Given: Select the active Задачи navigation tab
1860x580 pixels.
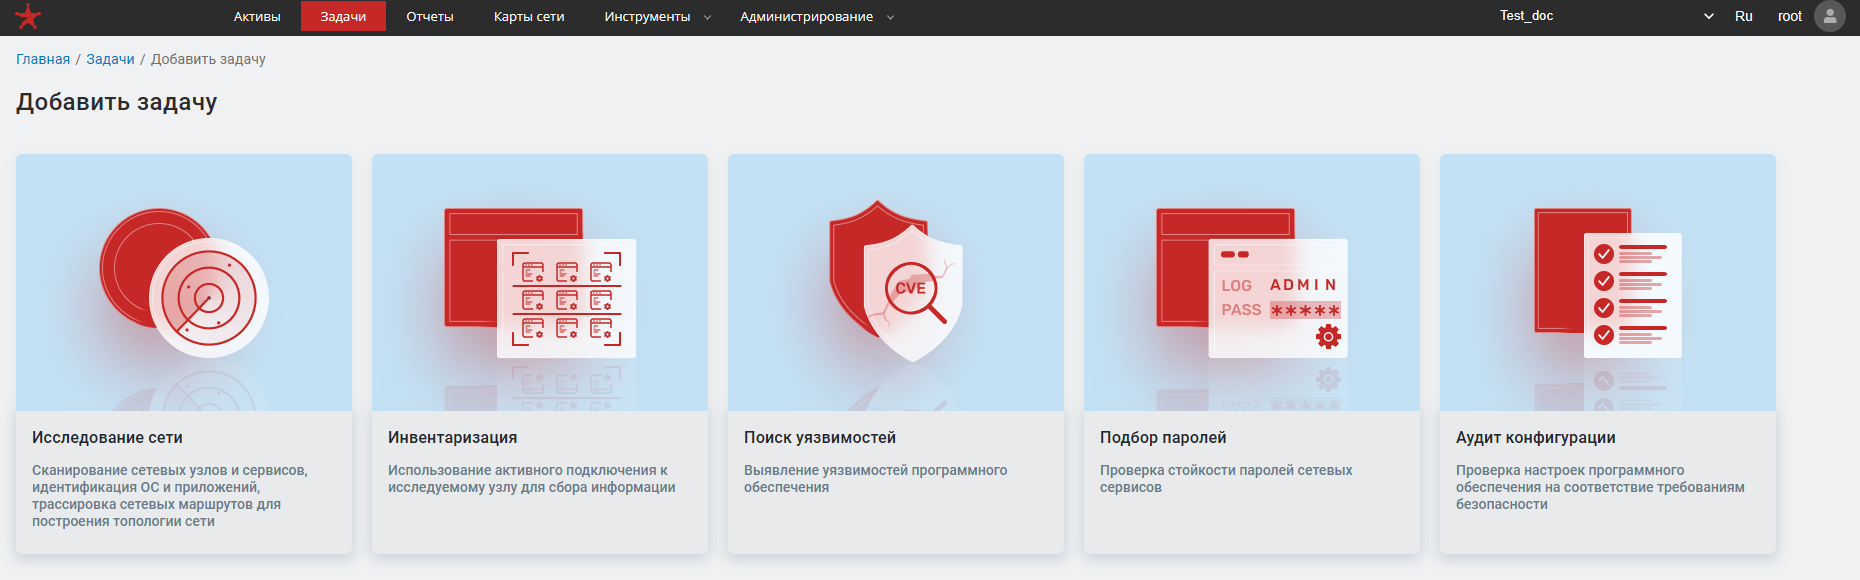Looking at the screenshot, I should (343, 17).
